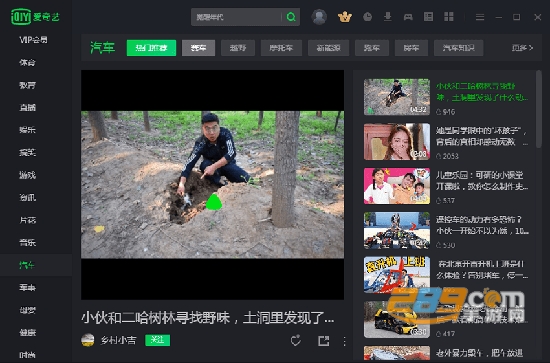Image resolution: width=550 pixels, height=363 pixels.
Task: Select 娱乐 in the sidebar
Action: [27, 130]
